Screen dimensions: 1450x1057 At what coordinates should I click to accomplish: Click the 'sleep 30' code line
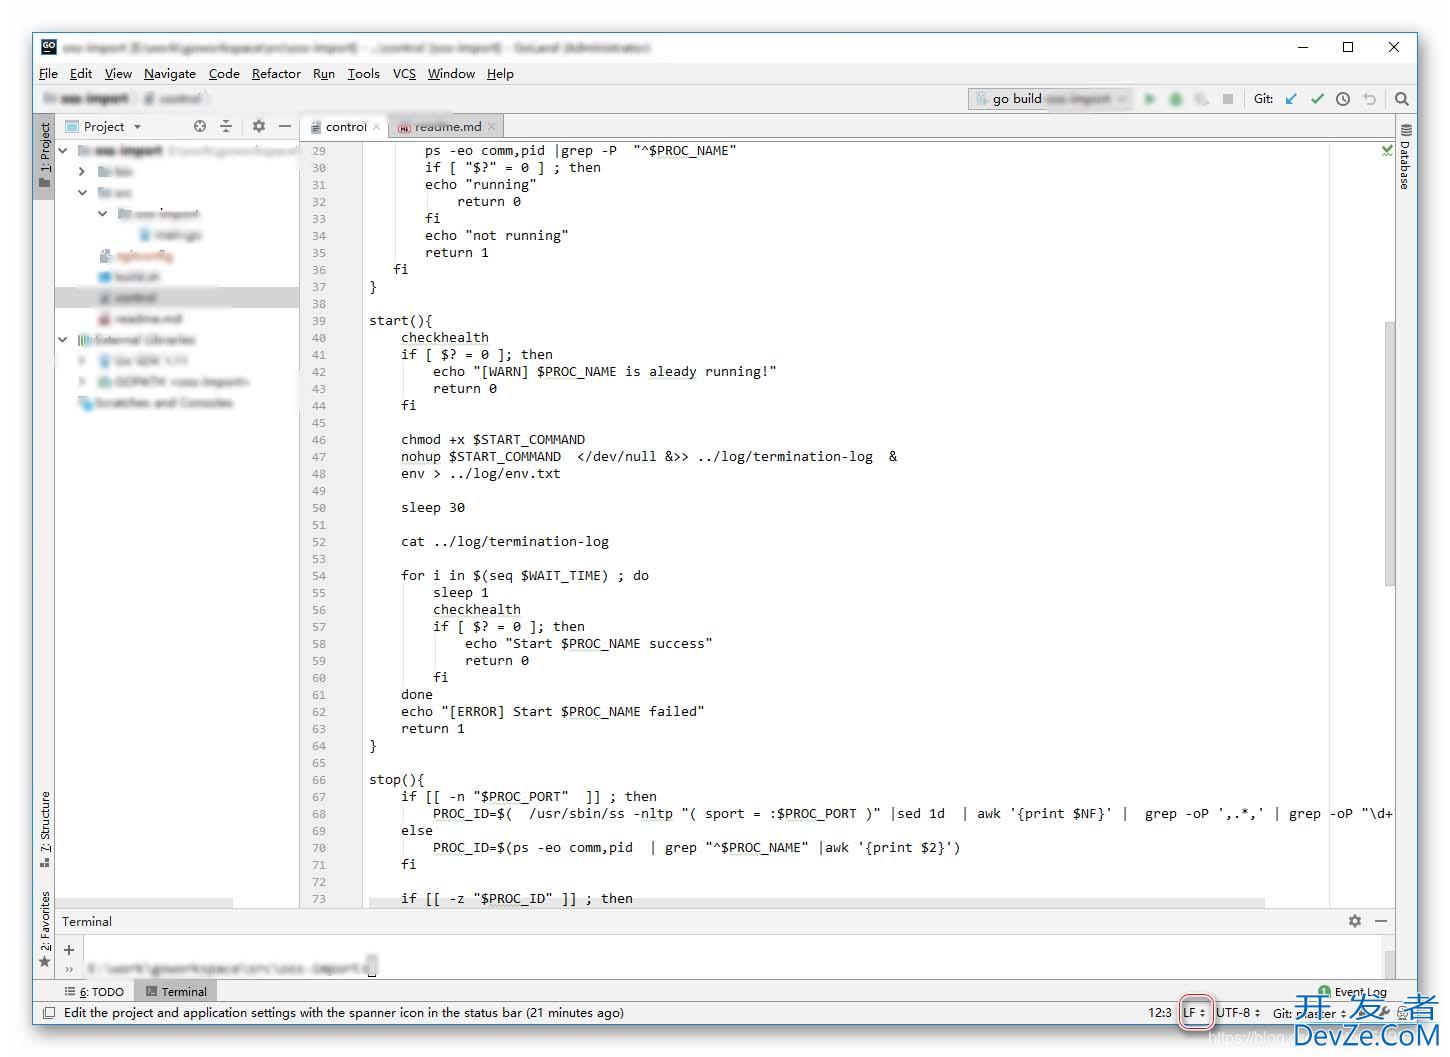pos(432,508)
